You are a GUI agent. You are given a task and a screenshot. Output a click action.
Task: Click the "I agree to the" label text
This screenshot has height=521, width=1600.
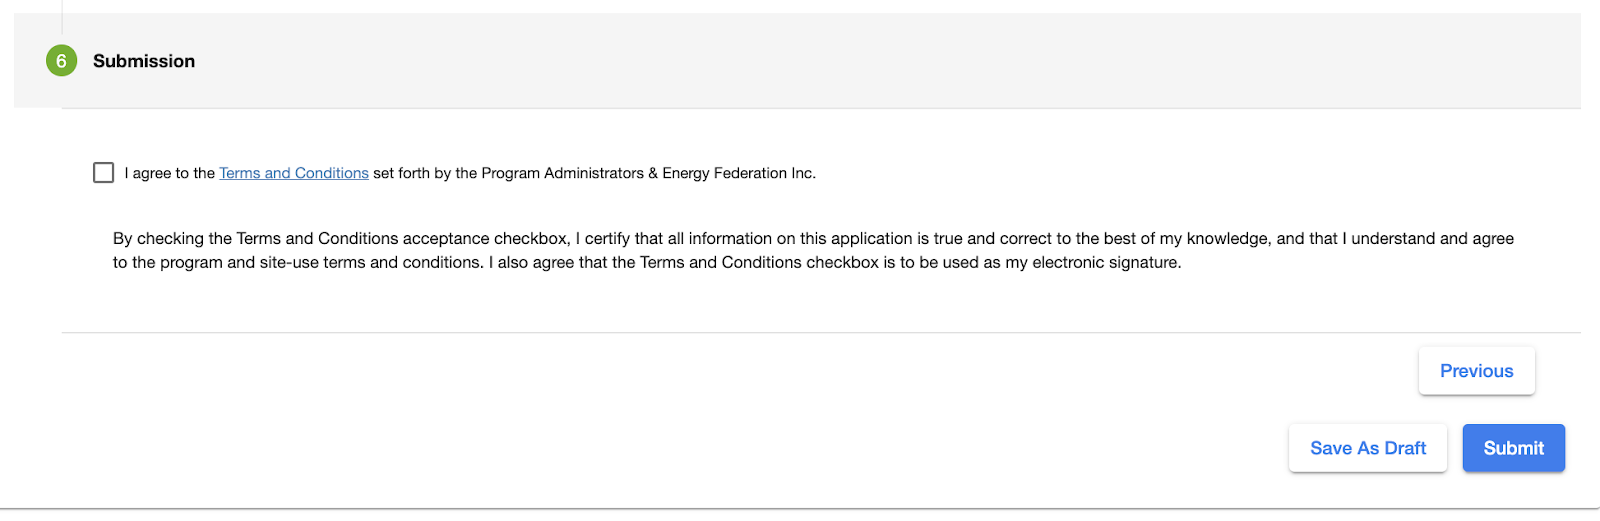pyautogui.click(x=169, y=173)
